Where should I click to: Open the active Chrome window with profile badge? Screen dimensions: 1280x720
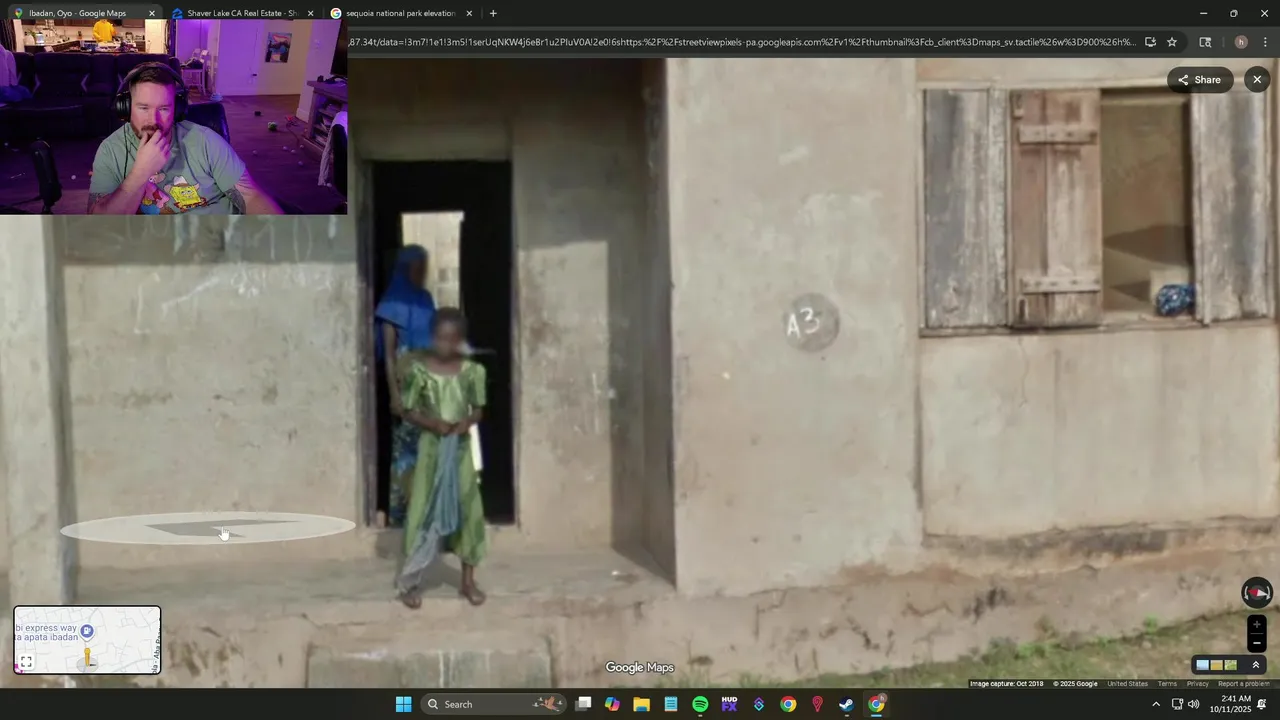point(876,704)
